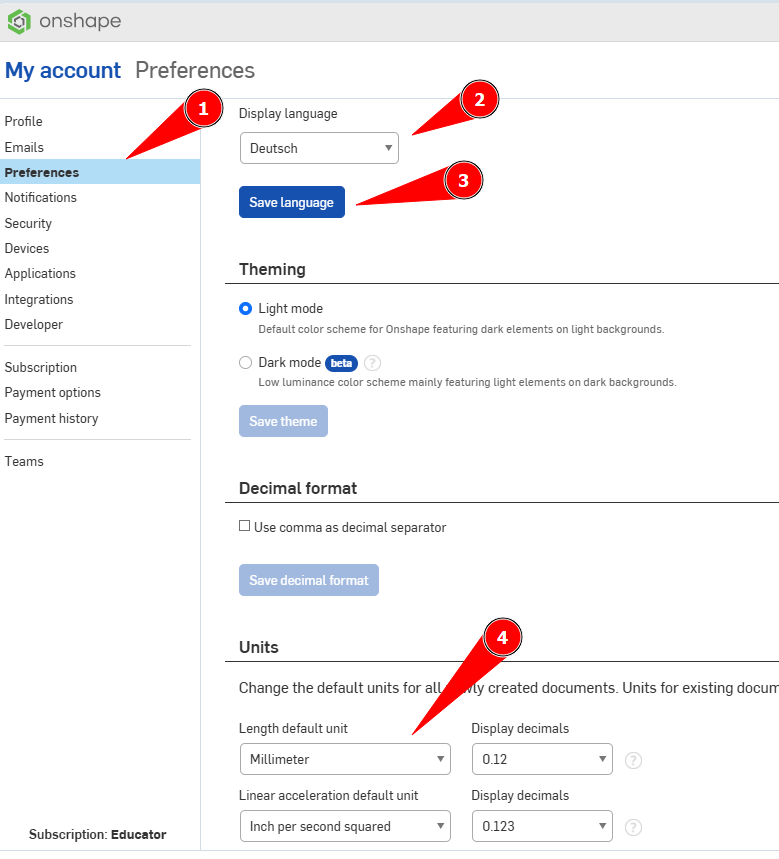Open the Display language dropdown
This screenshot has width=779, height=859.
[319, 148]
